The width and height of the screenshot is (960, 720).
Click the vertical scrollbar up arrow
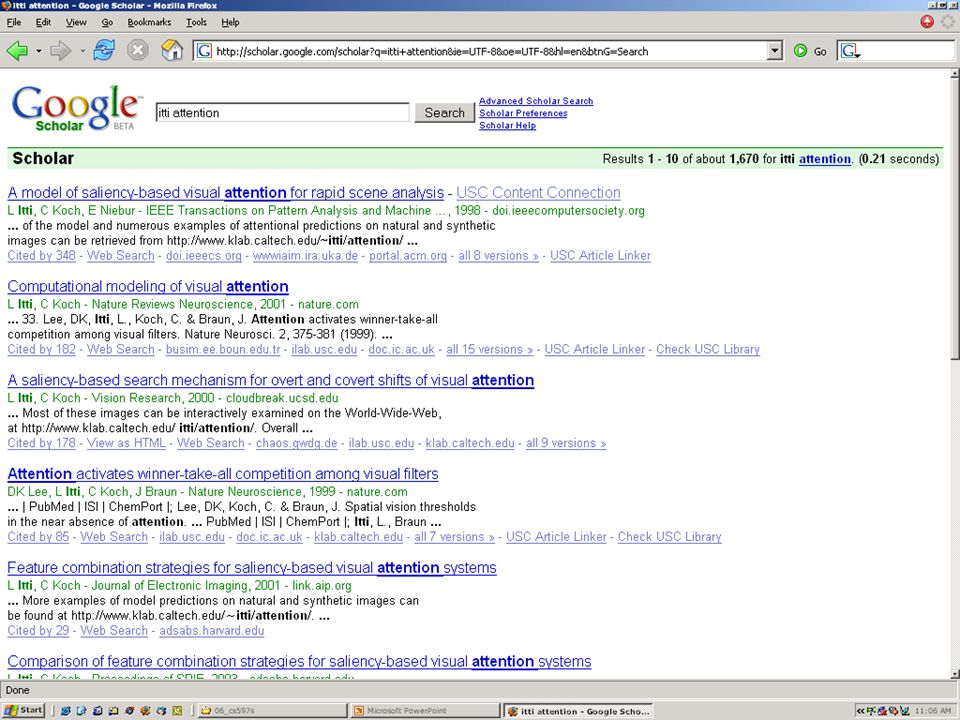(954, 74)
